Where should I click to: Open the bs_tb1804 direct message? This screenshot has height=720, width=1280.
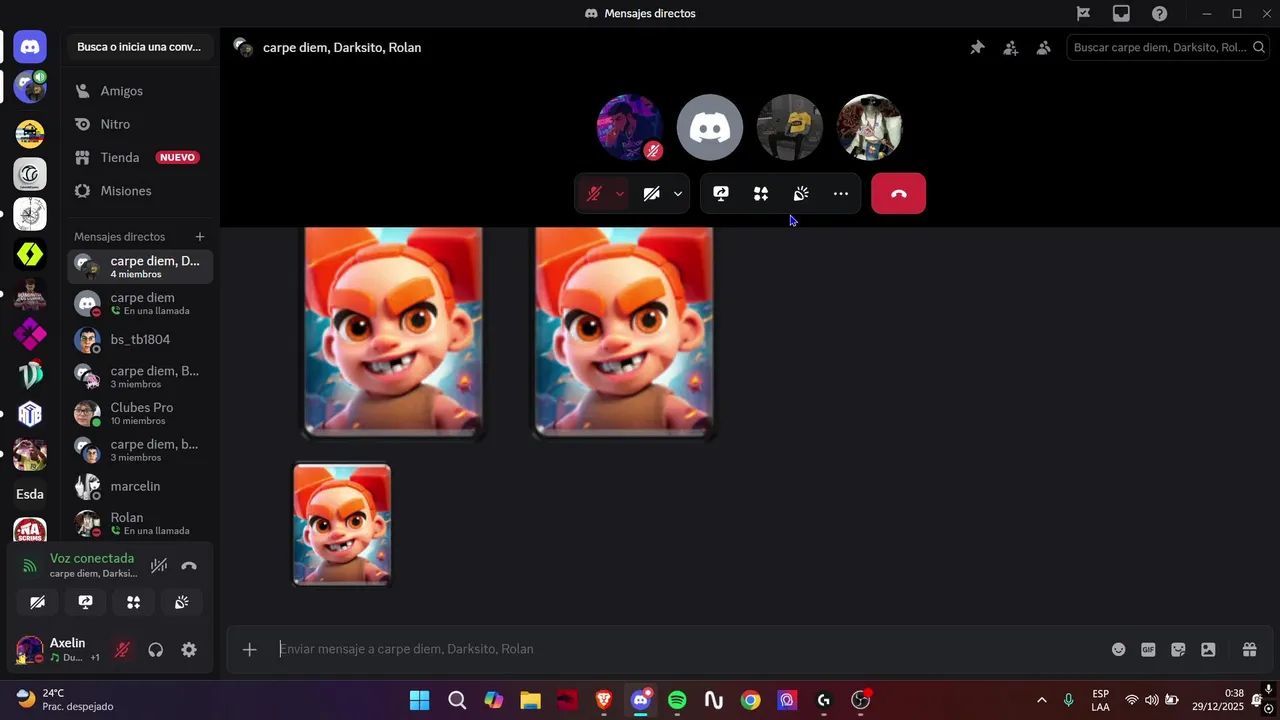pyautogui.click(x=140, y=340)
